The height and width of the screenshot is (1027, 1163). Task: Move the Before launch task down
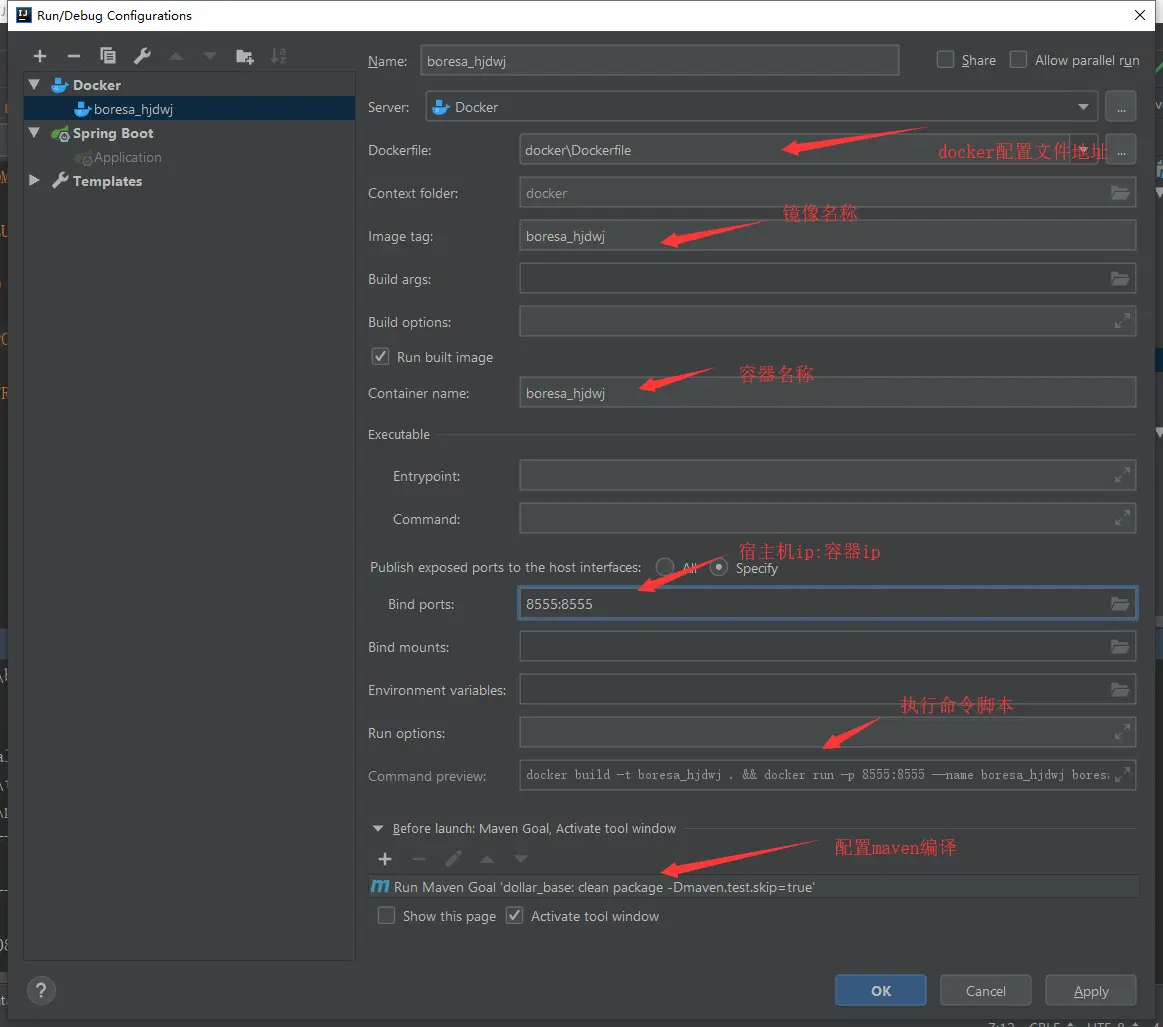[521, 859]
